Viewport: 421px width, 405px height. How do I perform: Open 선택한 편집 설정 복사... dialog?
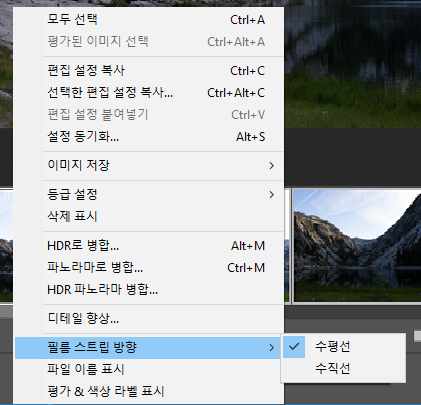pos(148,92)
